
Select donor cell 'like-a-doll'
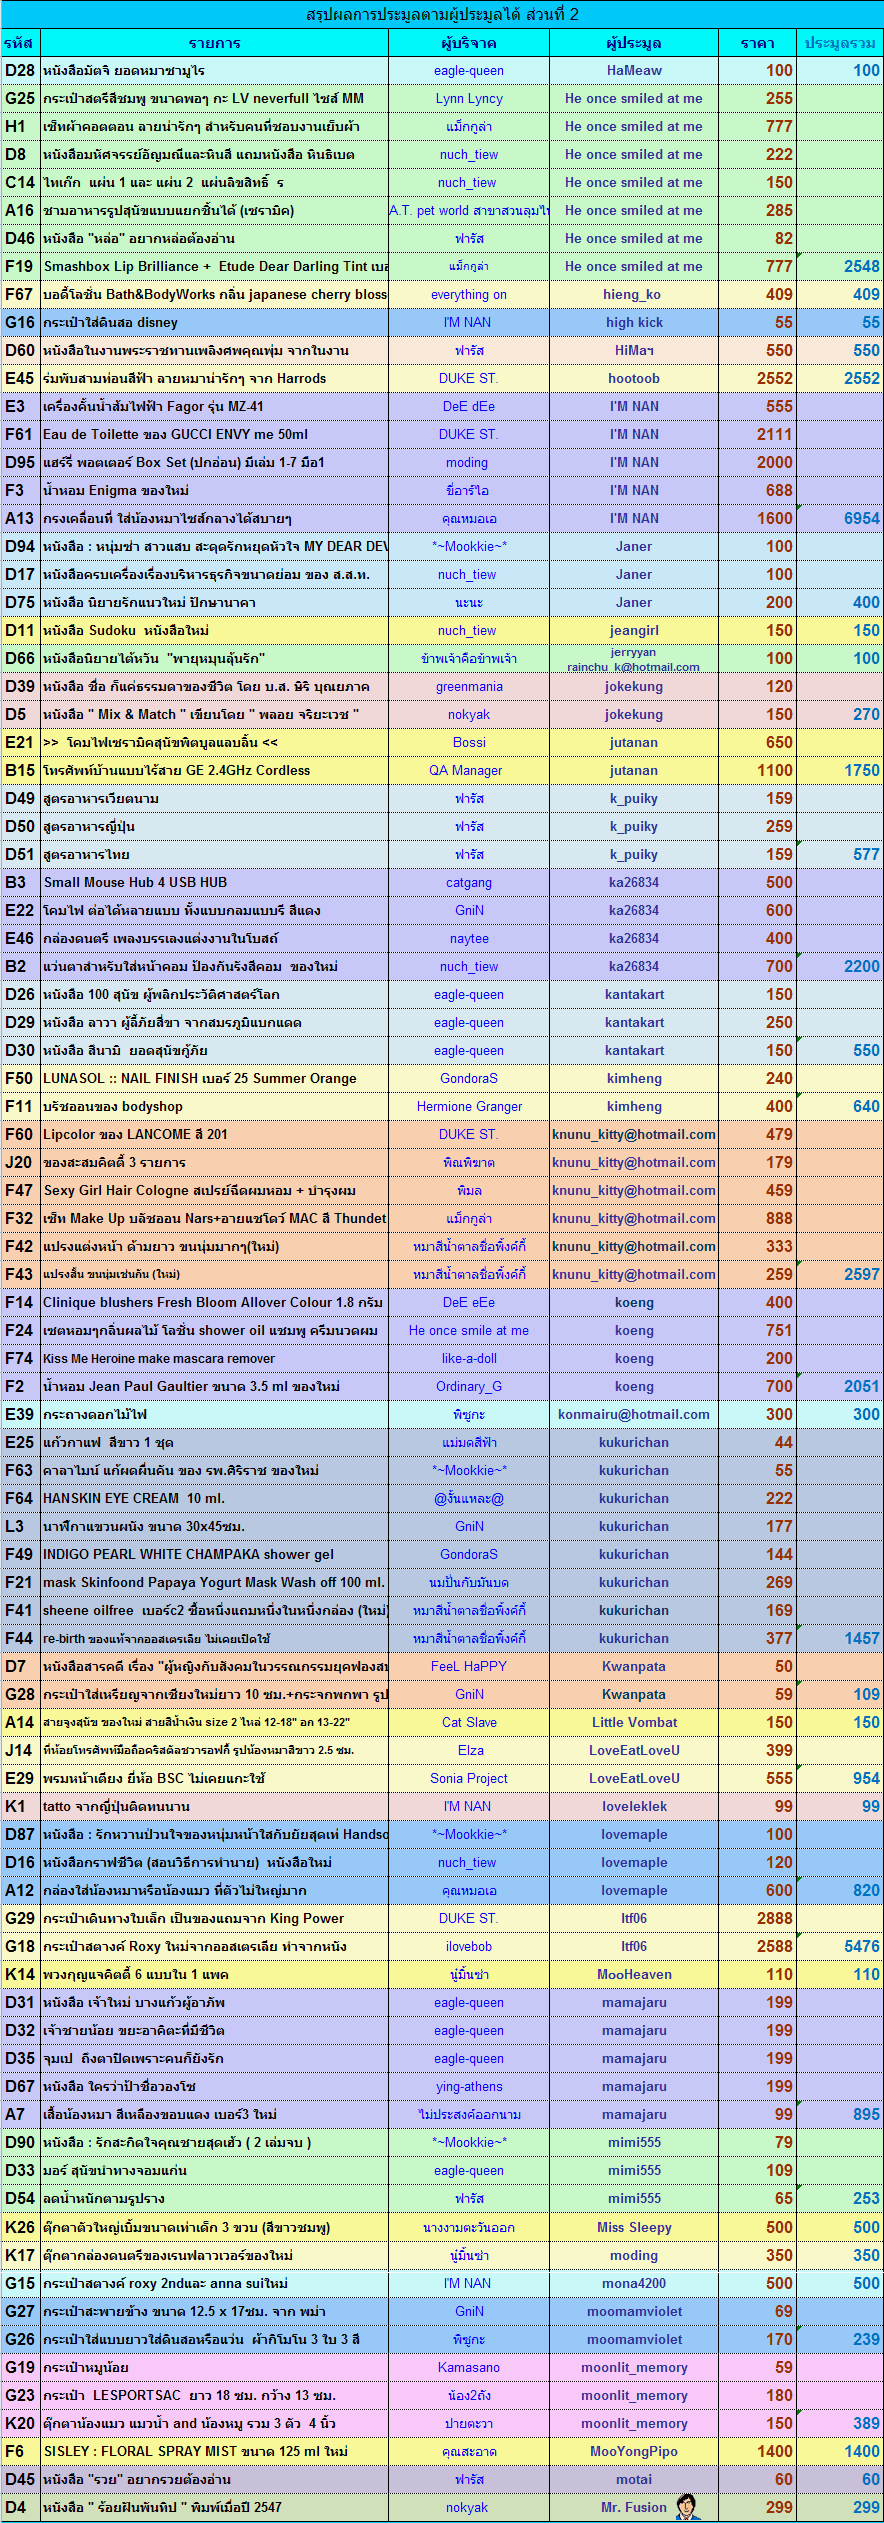(469, 1359)
